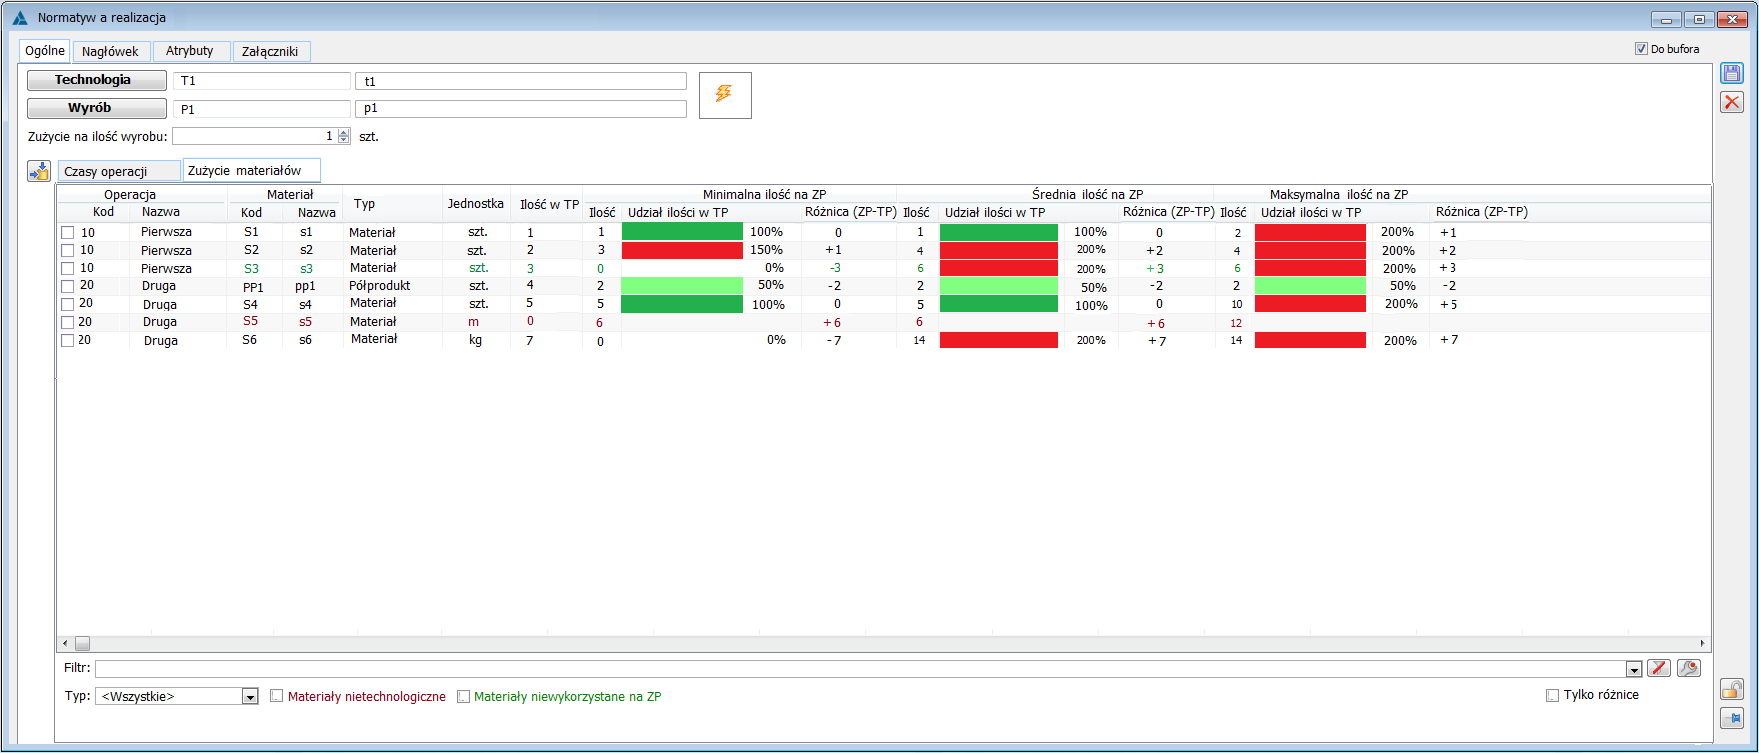Image resolution: width=1759 pixels, height=753 pixels.
Task: Open the Czasy operacji tab
Action: tap(119, 171)
